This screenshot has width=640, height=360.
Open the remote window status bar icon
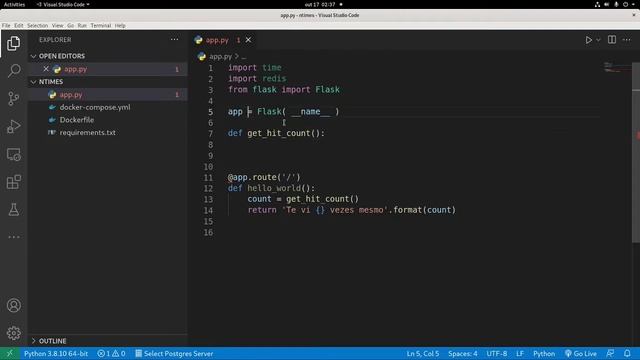10,353
